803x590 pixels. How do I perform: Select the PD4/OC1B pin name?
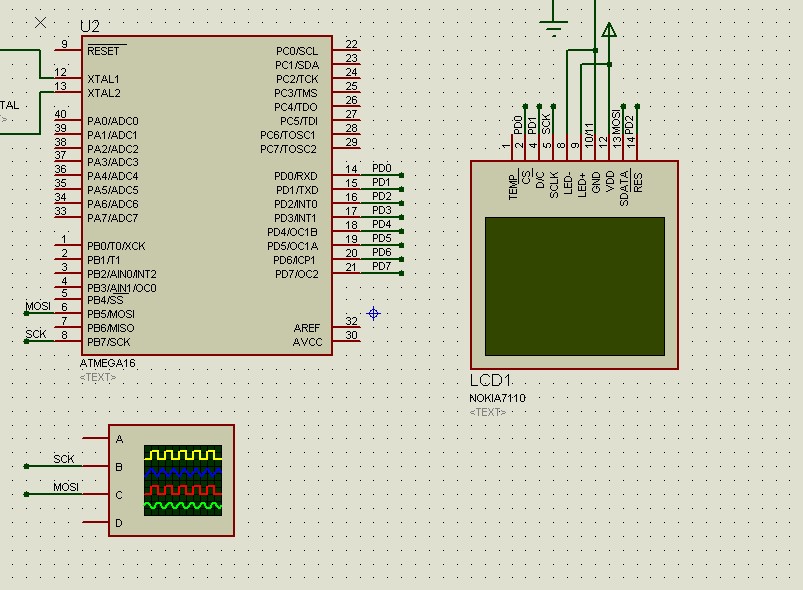[x=292, y=232]
